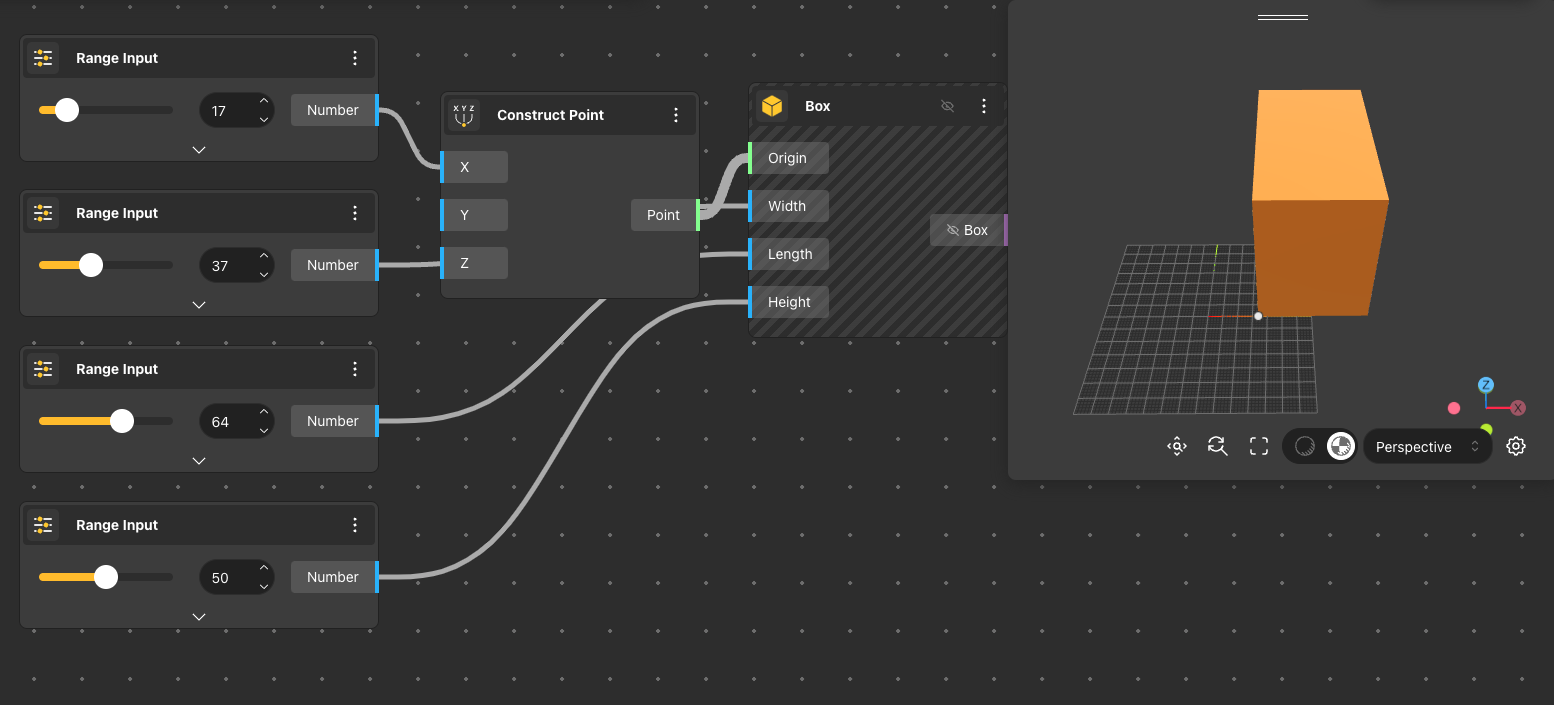Switch to plain shaded render mode

1305,446
